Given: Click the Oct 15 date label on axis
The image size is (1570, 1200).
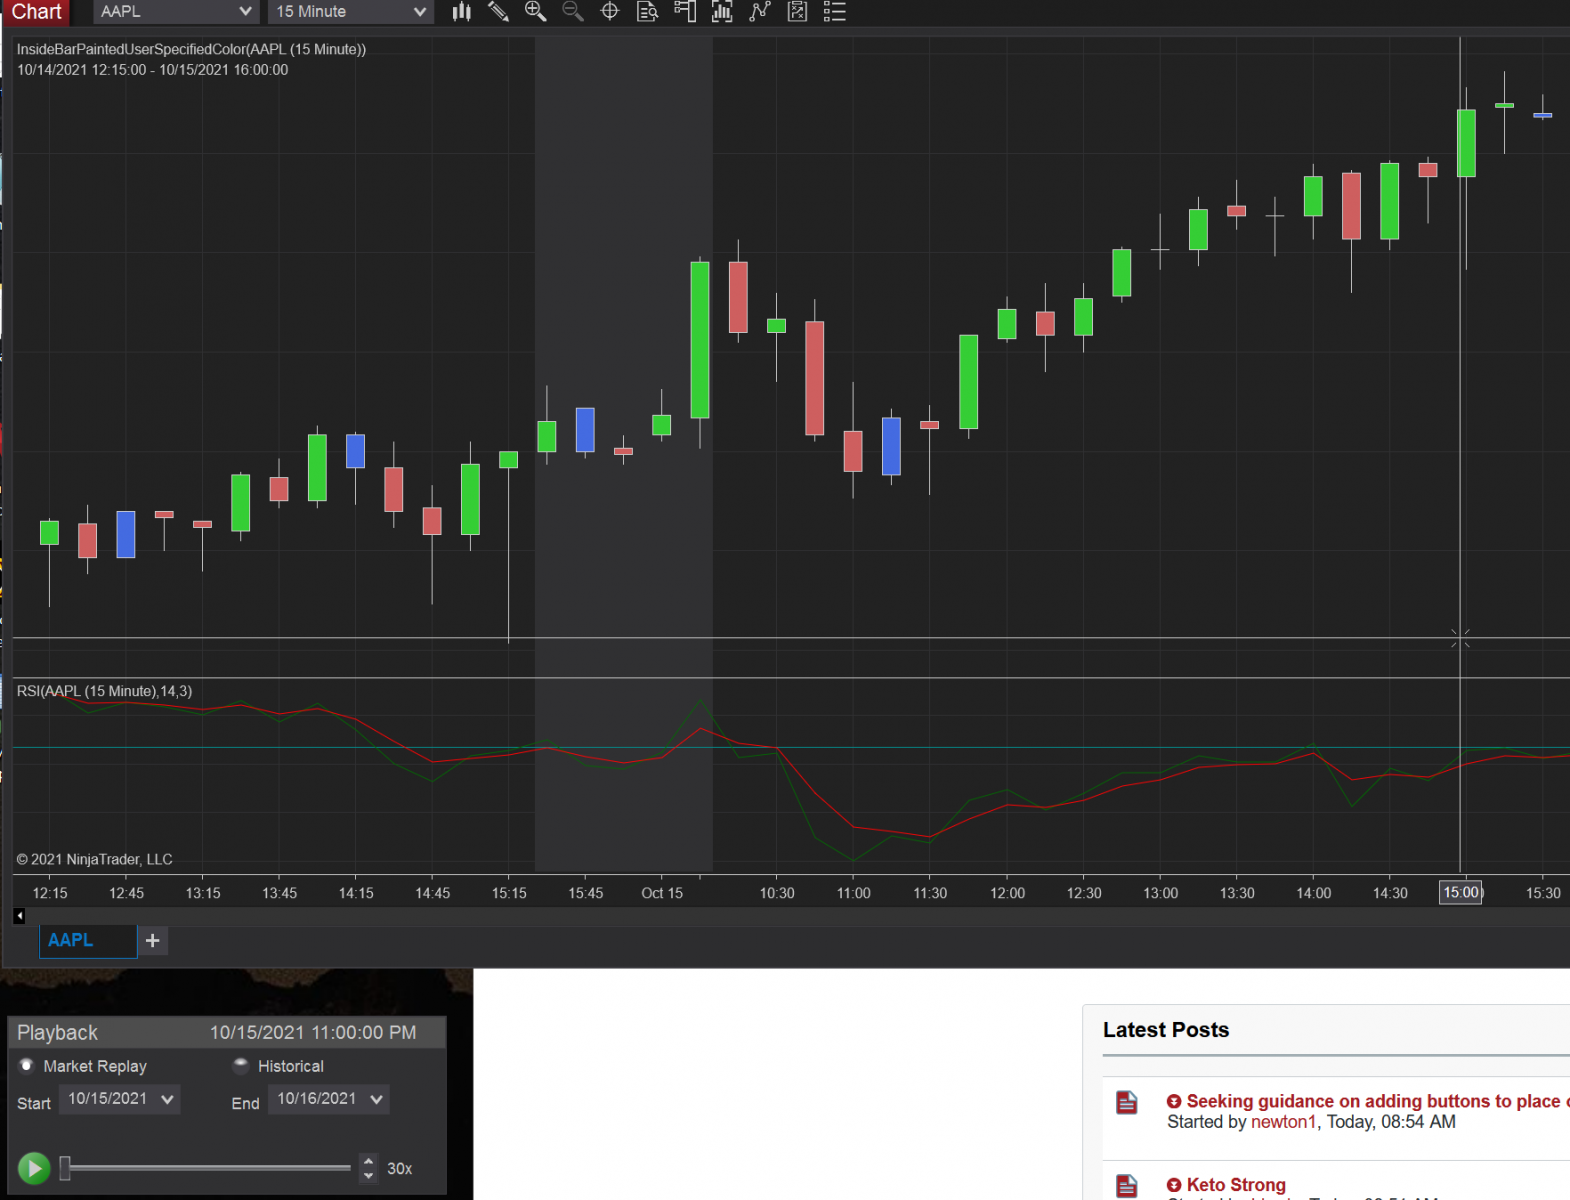Looking at the screenshot, I should (x=662, y=893).
